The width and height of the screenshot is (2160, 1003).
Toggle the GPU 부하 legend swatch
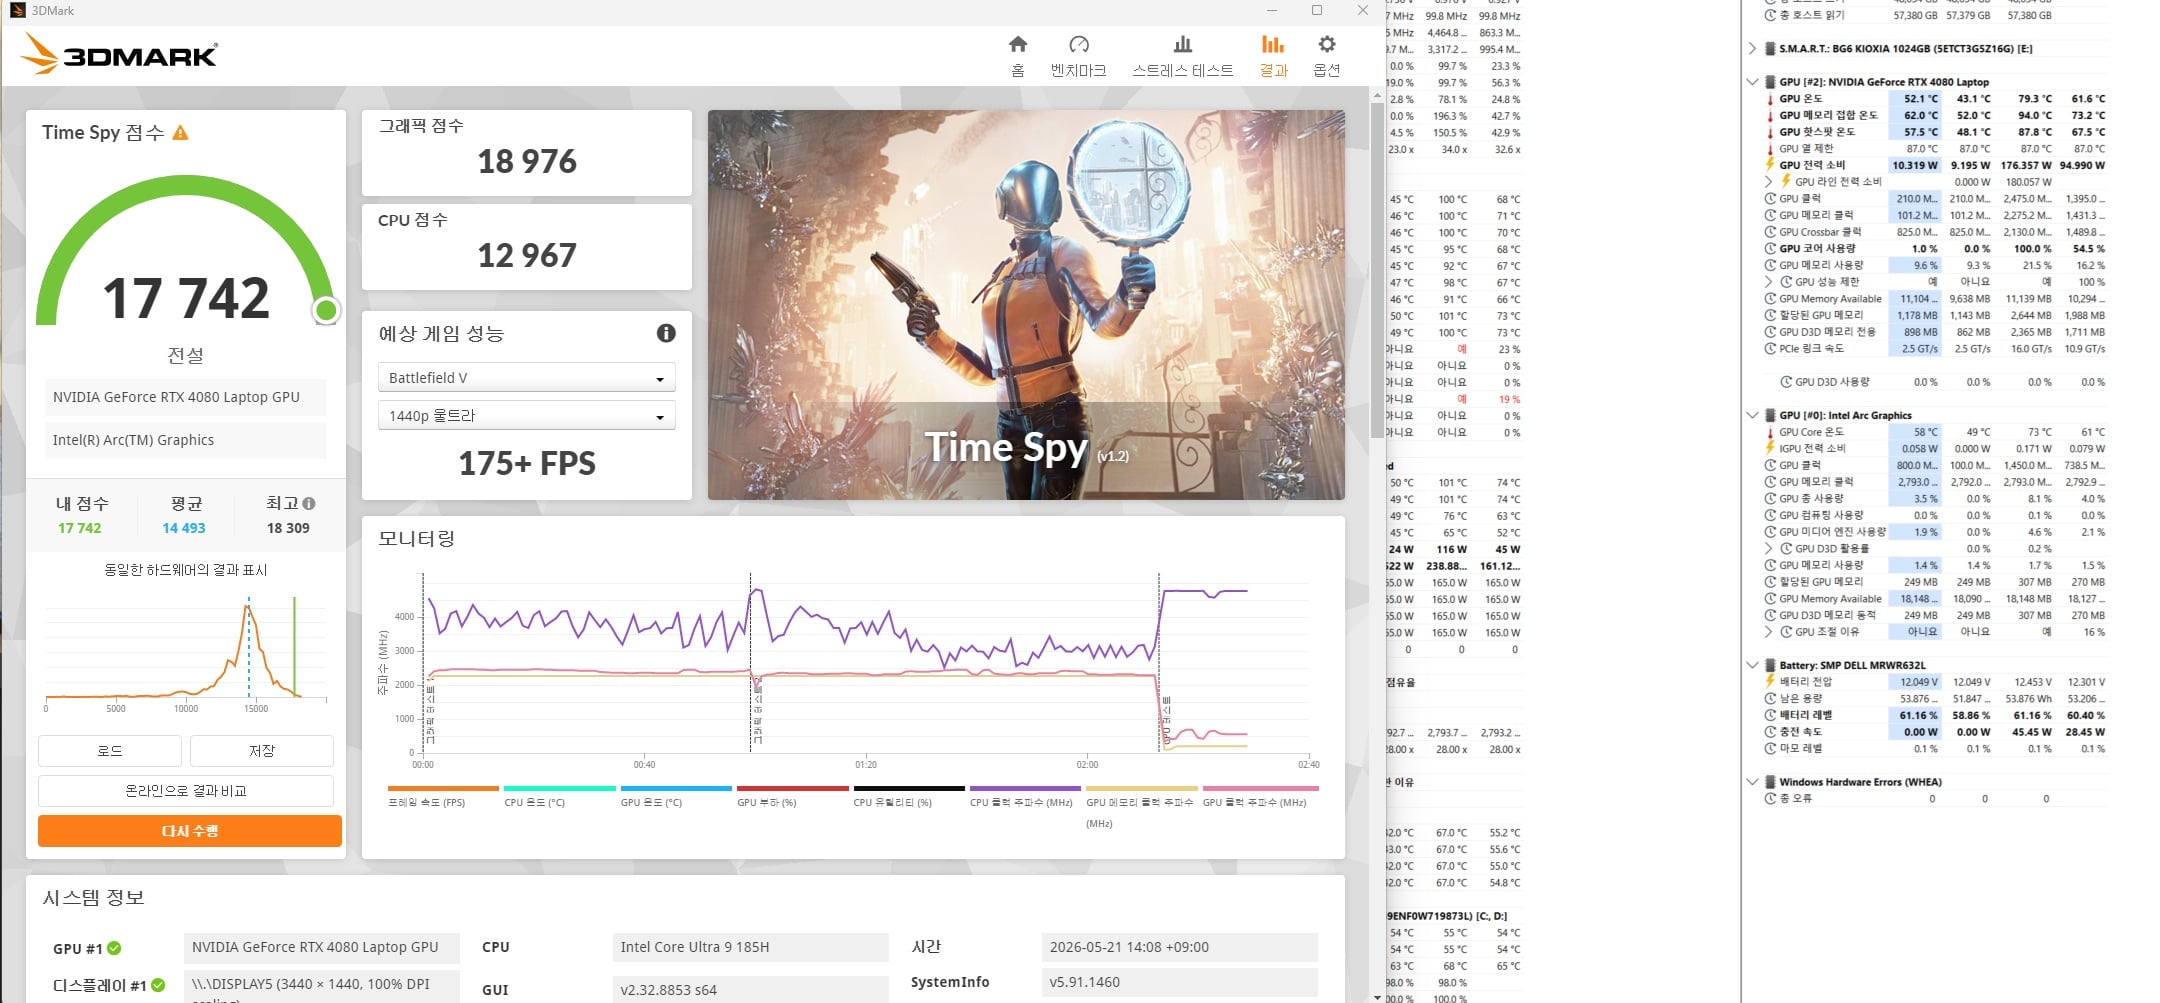click(792, 788)
